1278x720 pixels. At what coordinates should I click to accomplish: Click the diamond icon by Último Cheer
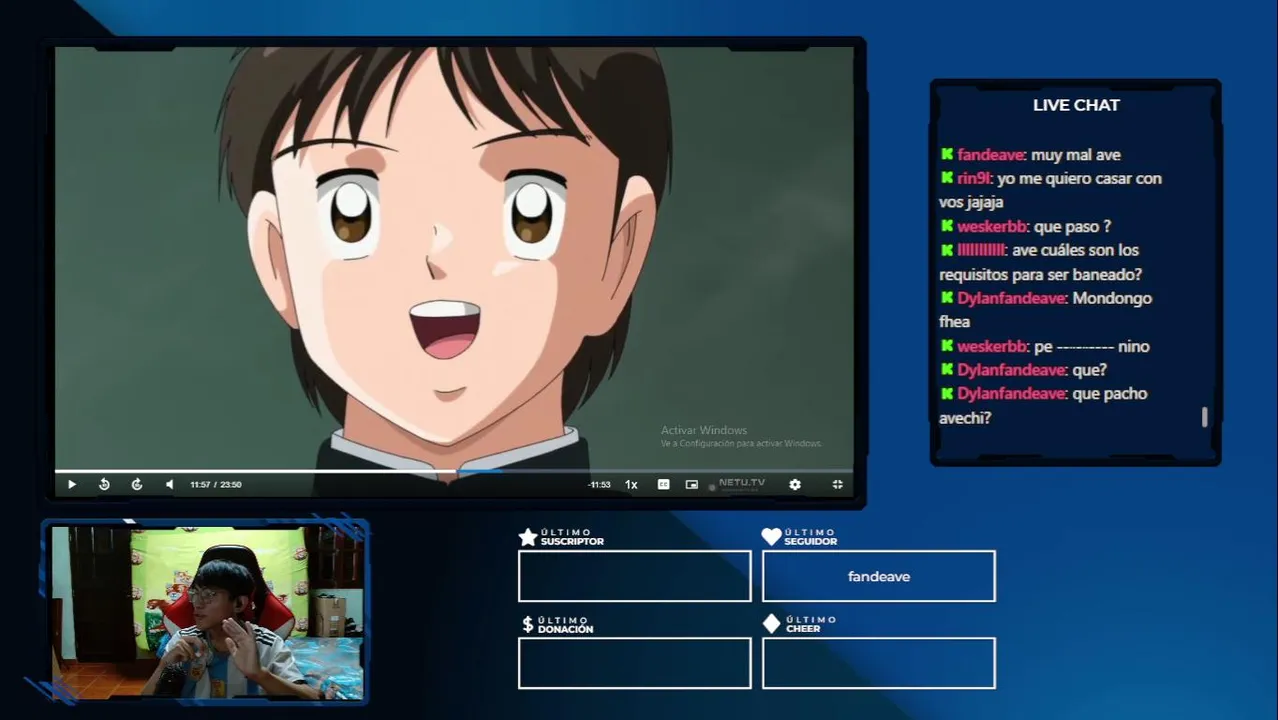[771, 624]
